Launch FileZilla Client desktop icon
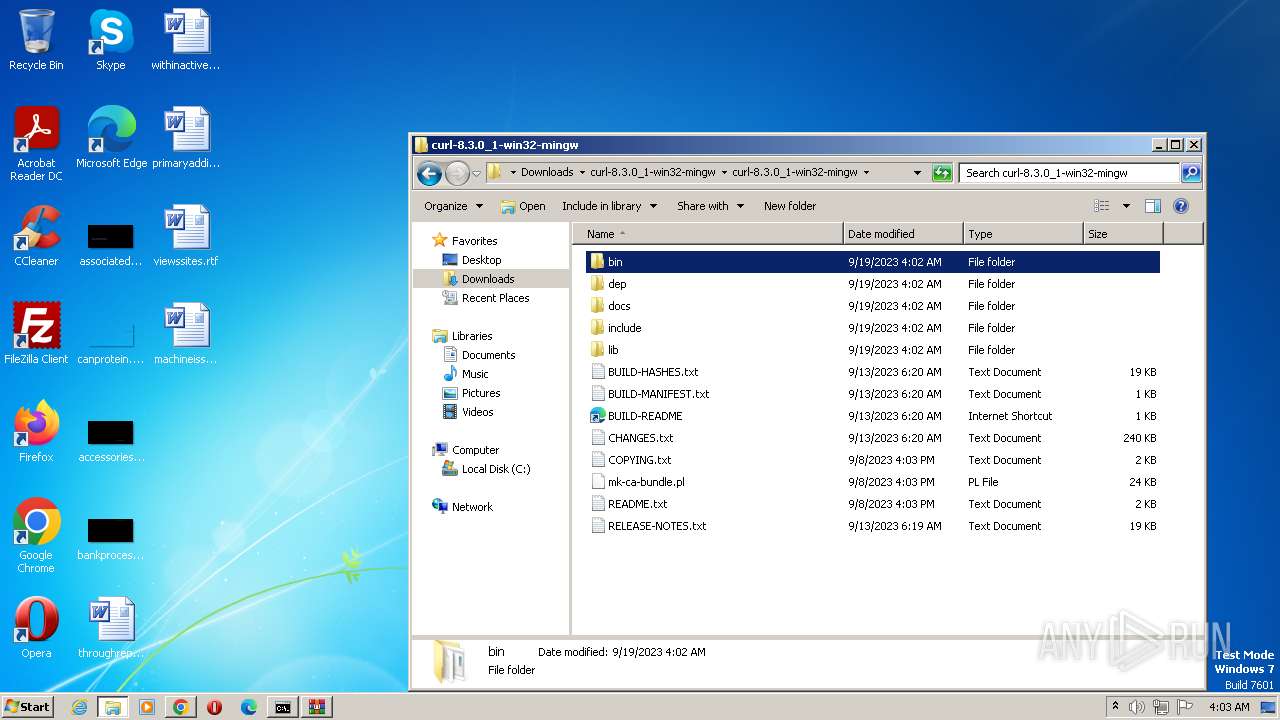The height and width of the screenshot is (720, 1280). [36, 334]
